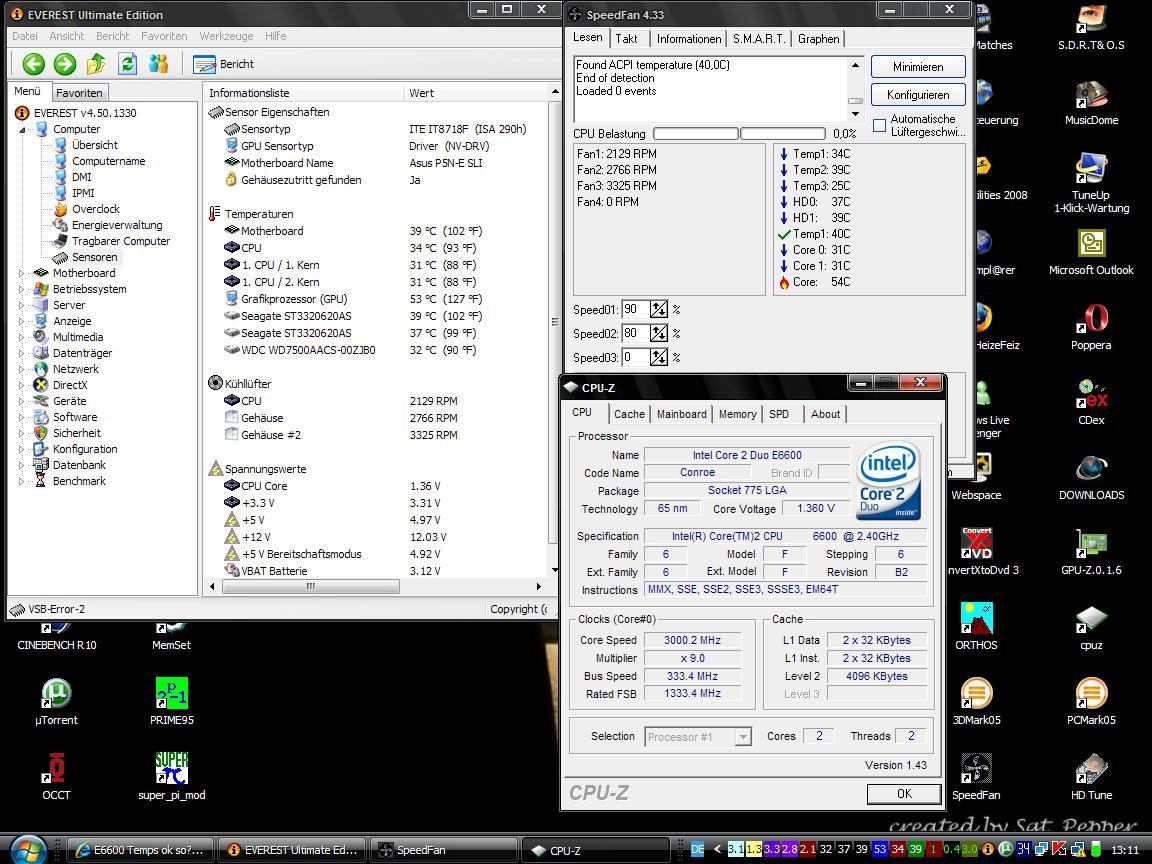
Task: Open the SpeedFan desktop shortcut
Action: click(976, 776)
